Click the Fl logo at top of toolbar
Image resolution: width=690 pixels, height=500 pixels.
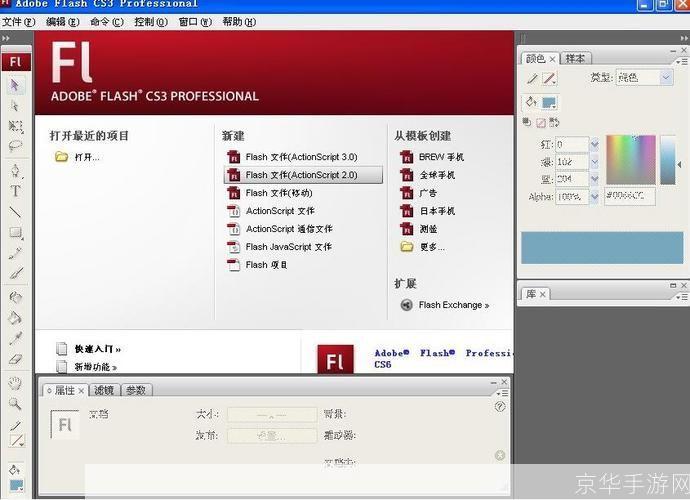tap(16, 62)
